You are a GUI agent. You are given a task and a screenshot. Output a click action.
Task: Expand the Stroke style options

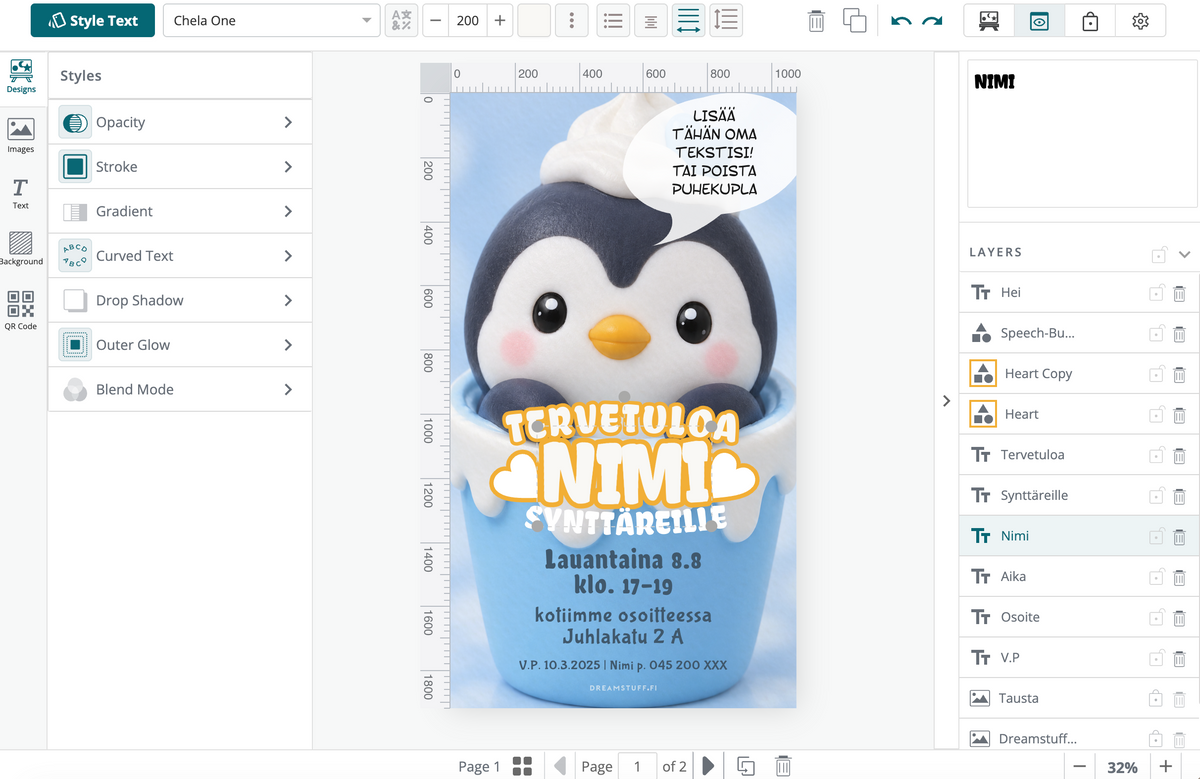(x=180, y=167)
